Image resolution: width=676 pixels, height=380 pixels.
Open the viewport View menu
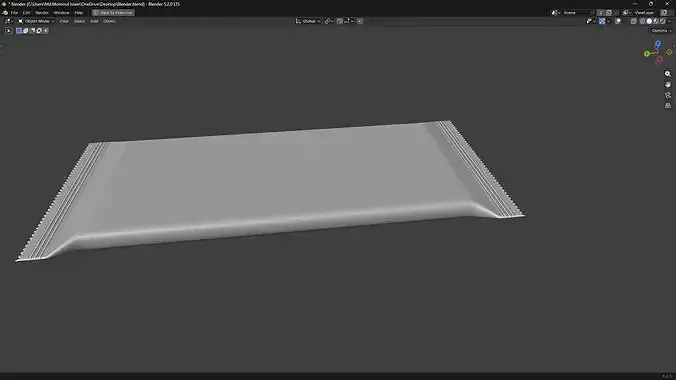[x=64, y=21]
